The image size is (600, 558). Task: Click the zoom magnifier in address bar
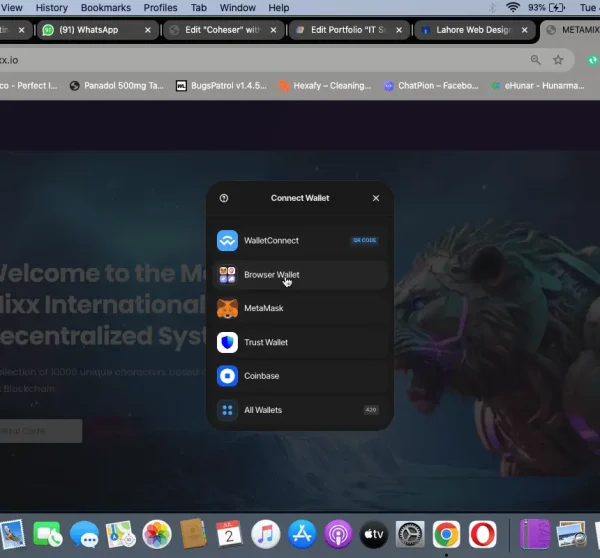[536, 60]
